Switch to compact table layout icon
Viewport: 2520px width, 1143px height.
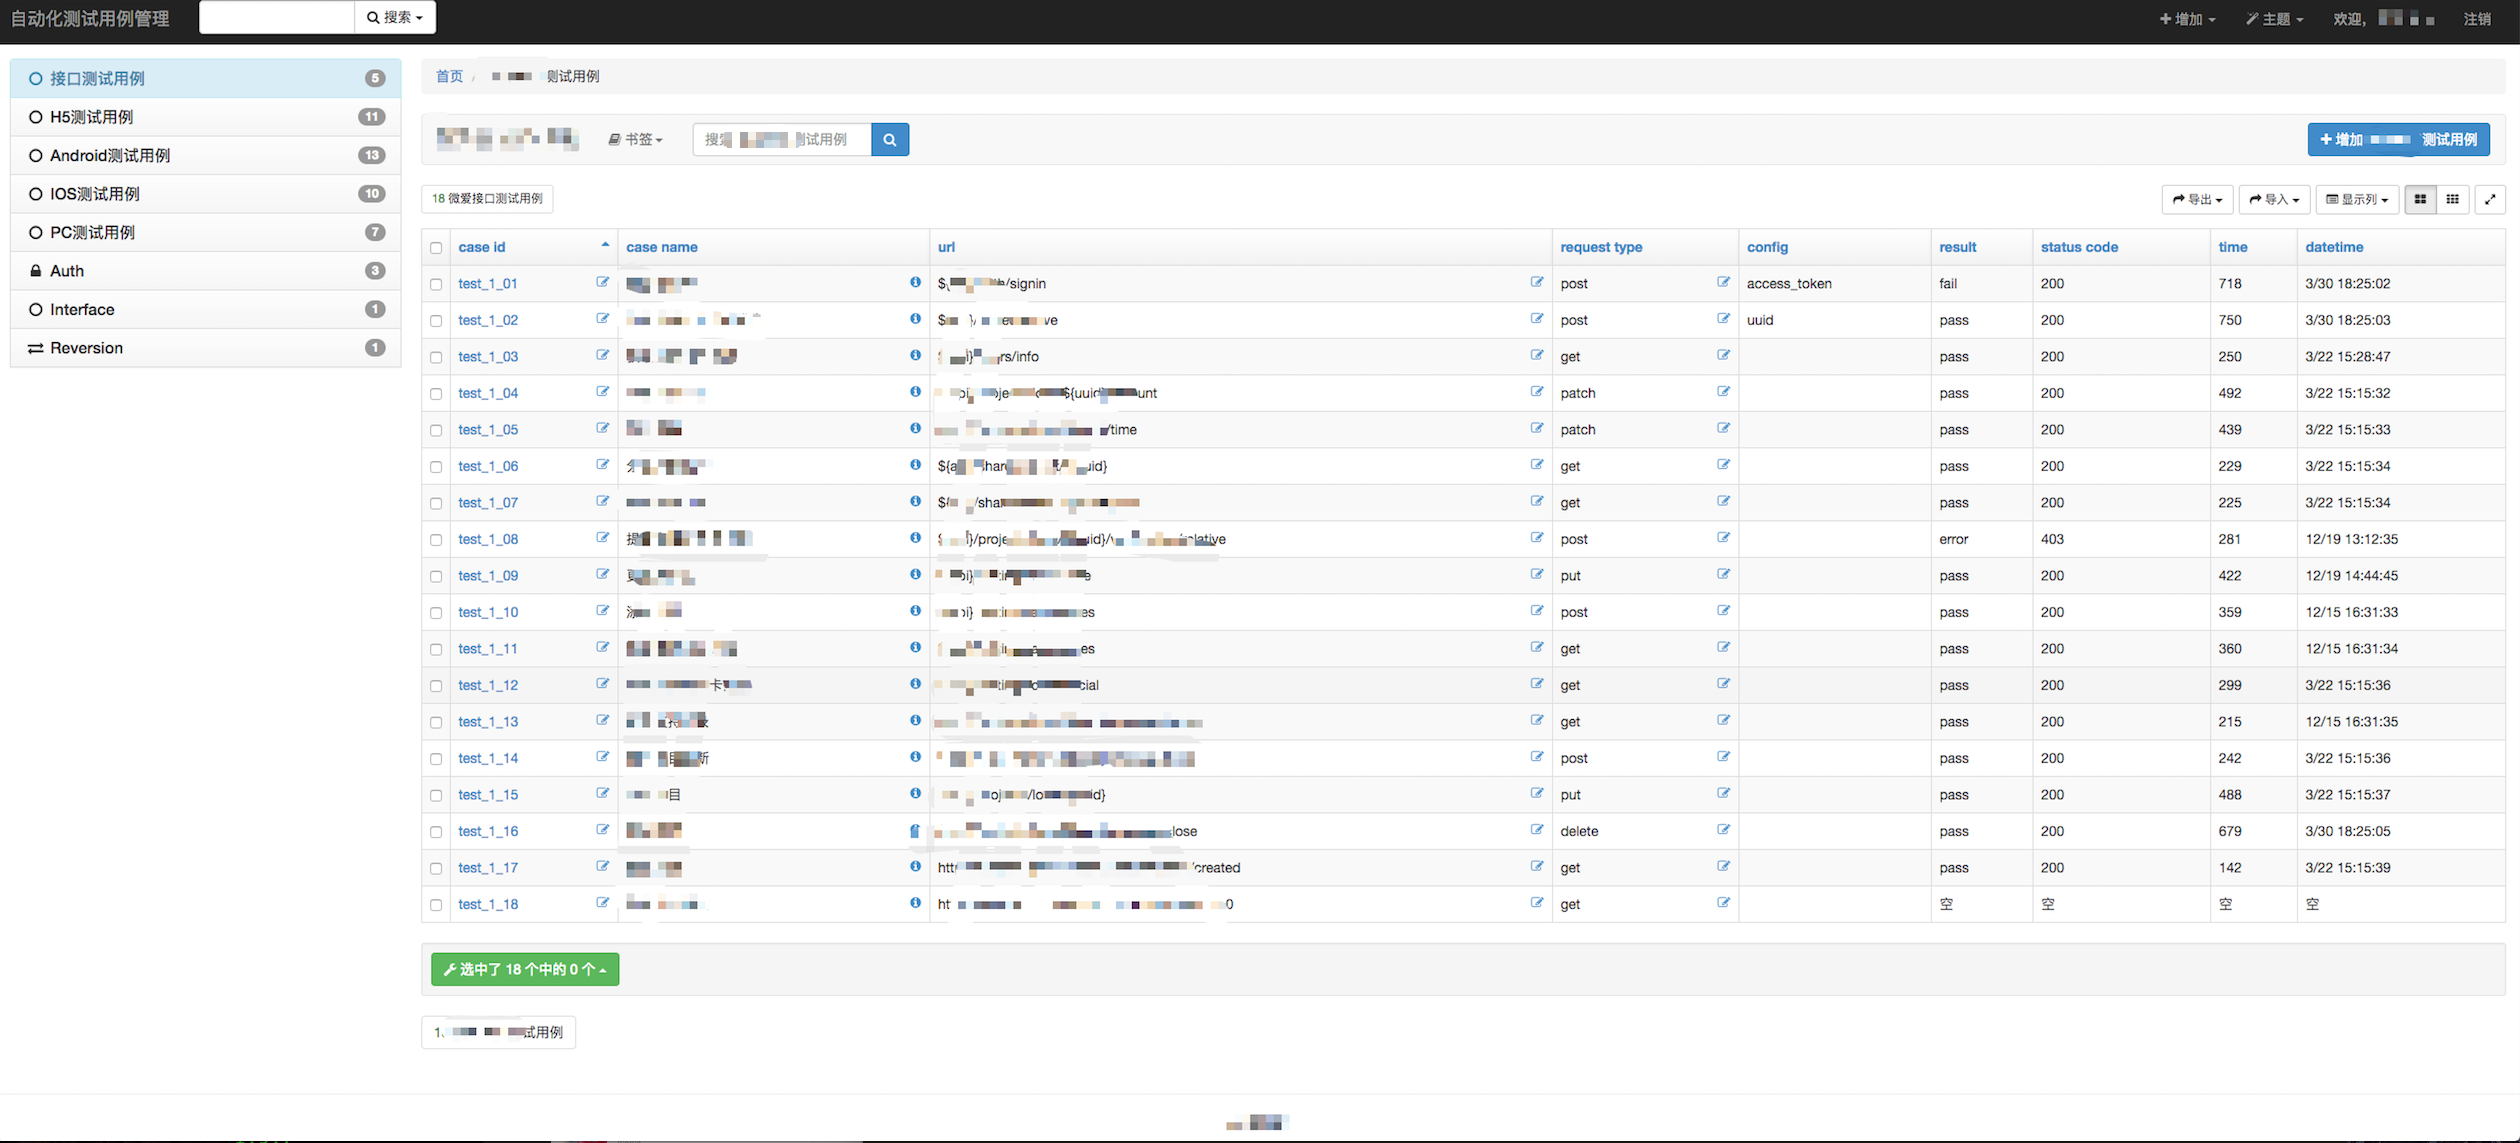2452,199
